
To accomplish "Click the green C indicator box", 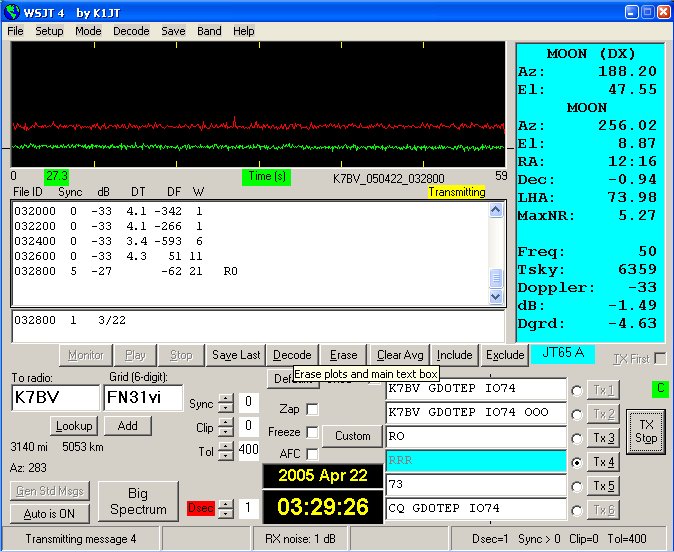I will point(659,388).
